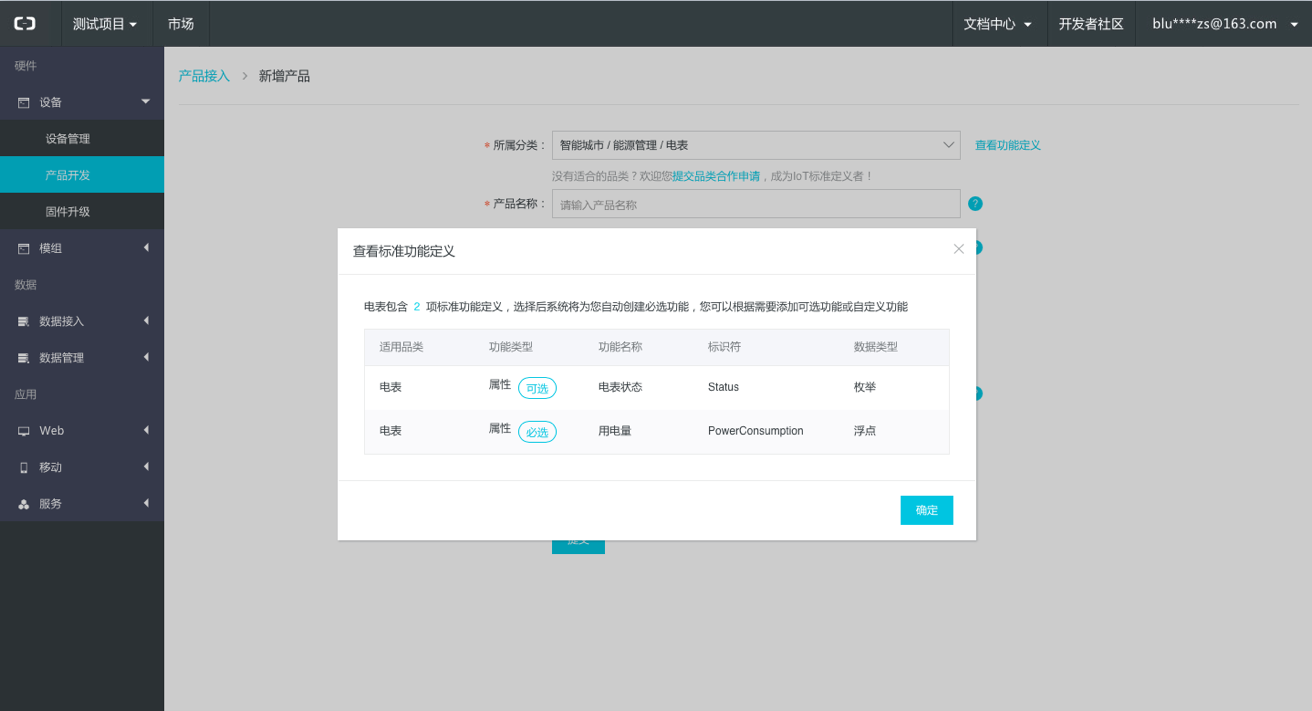Click the 移动 phone icon
This screenshot has width=1312, height=711.
[24, 467]
